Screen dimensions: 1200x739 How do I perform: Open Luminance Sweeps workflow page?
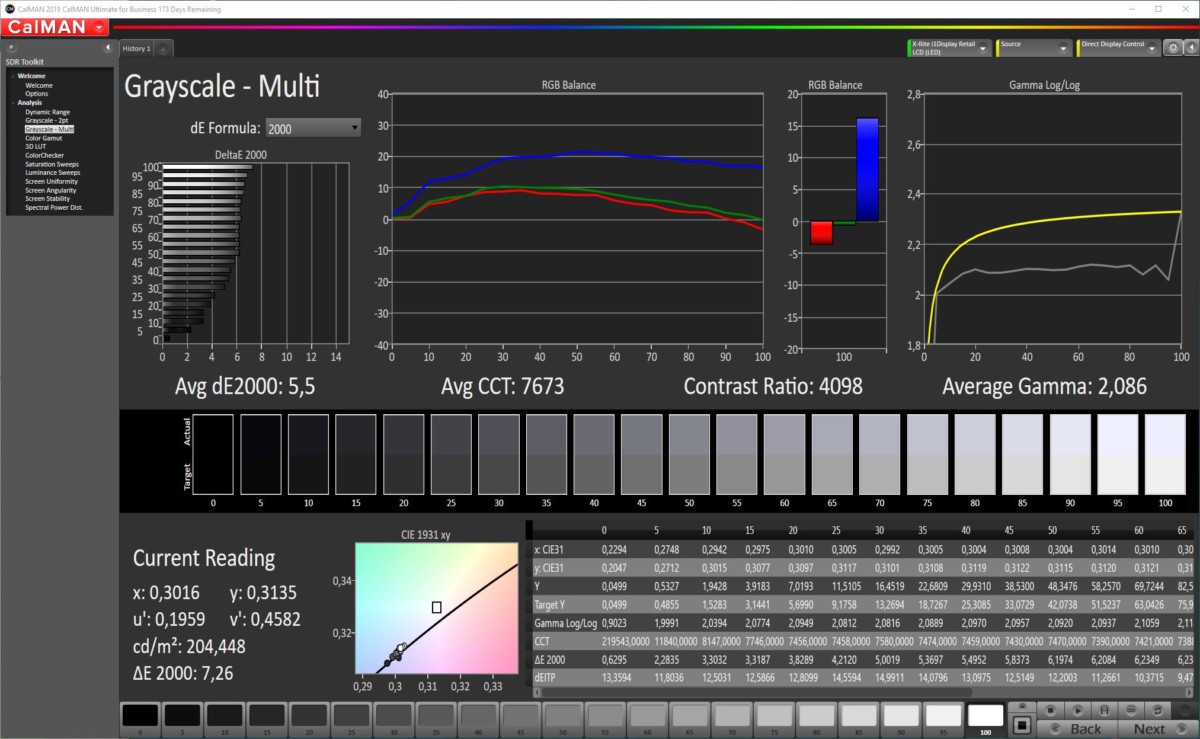point(53,172)
